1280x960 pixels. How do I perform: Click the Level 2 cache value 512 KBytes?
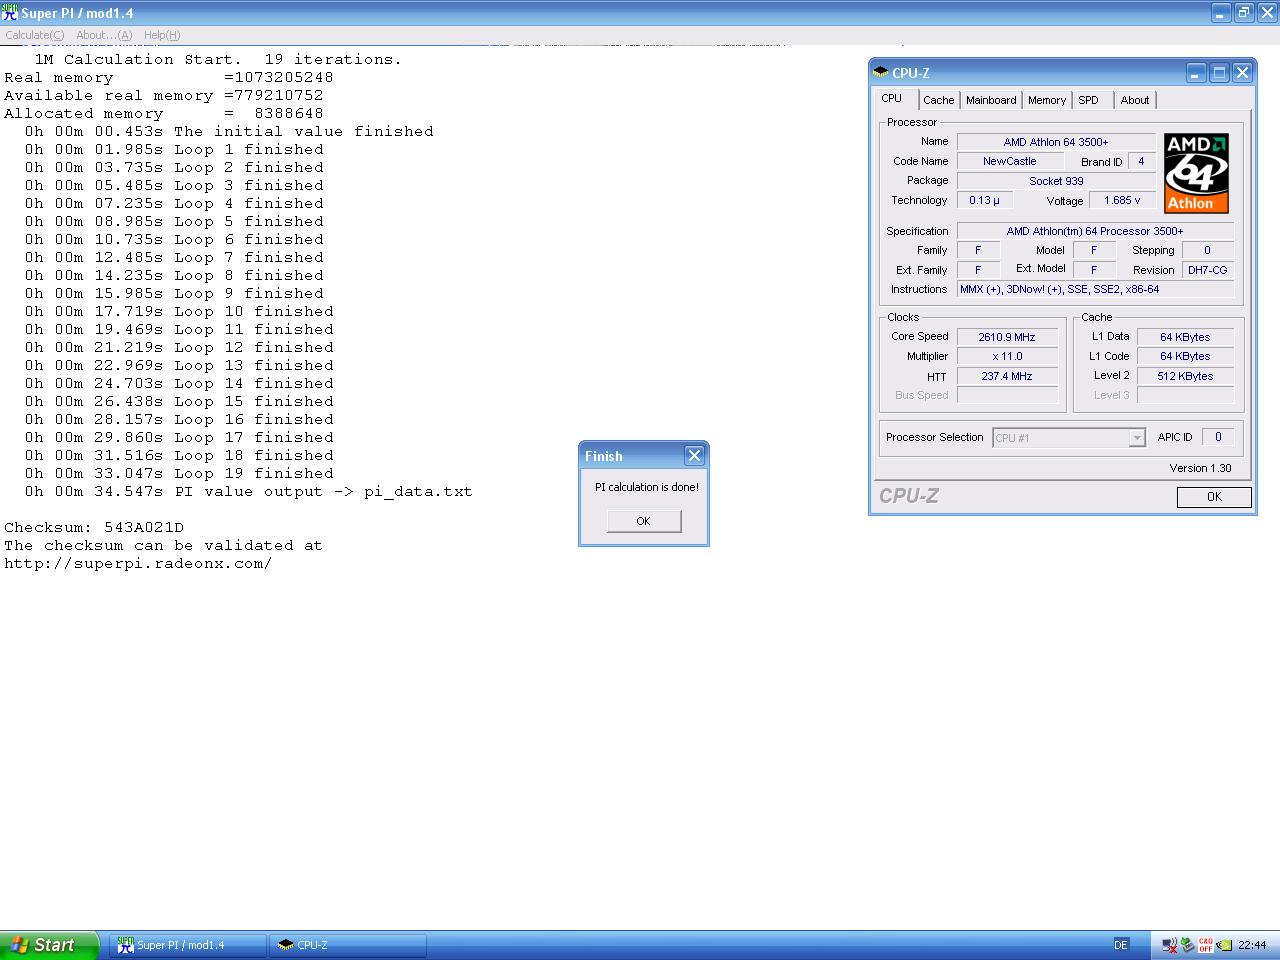(x=1185, y=376)
